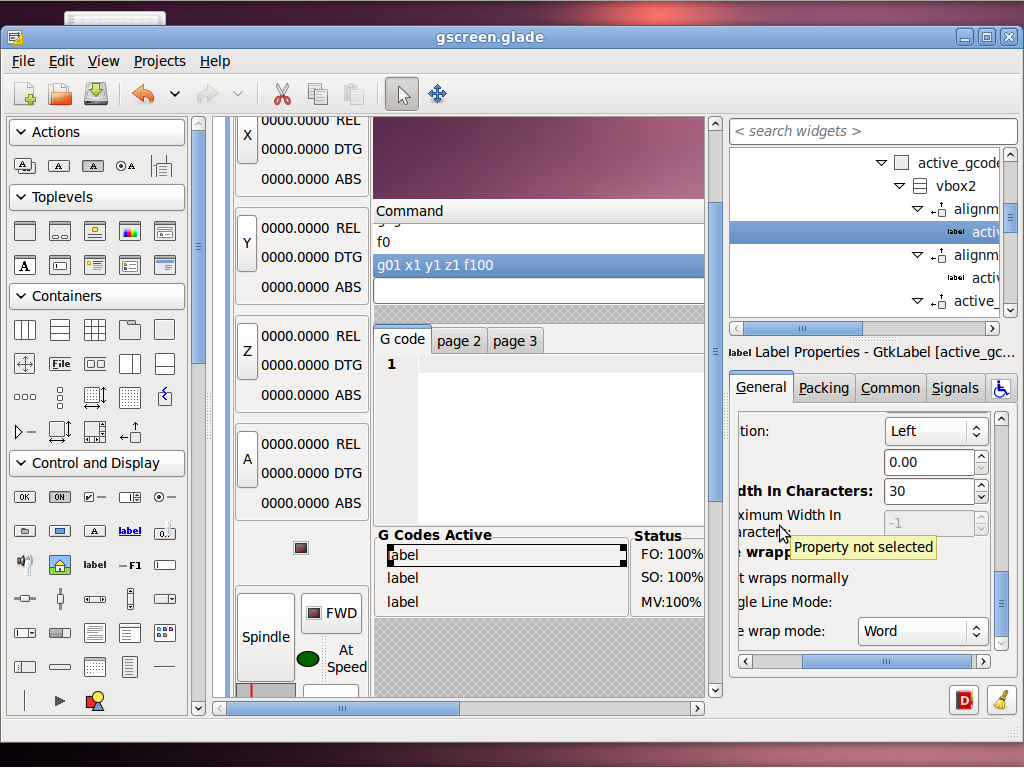The height and width of the screenshot is (768, 1024).
Task: Open the File menu
Action: click(24, 61)
